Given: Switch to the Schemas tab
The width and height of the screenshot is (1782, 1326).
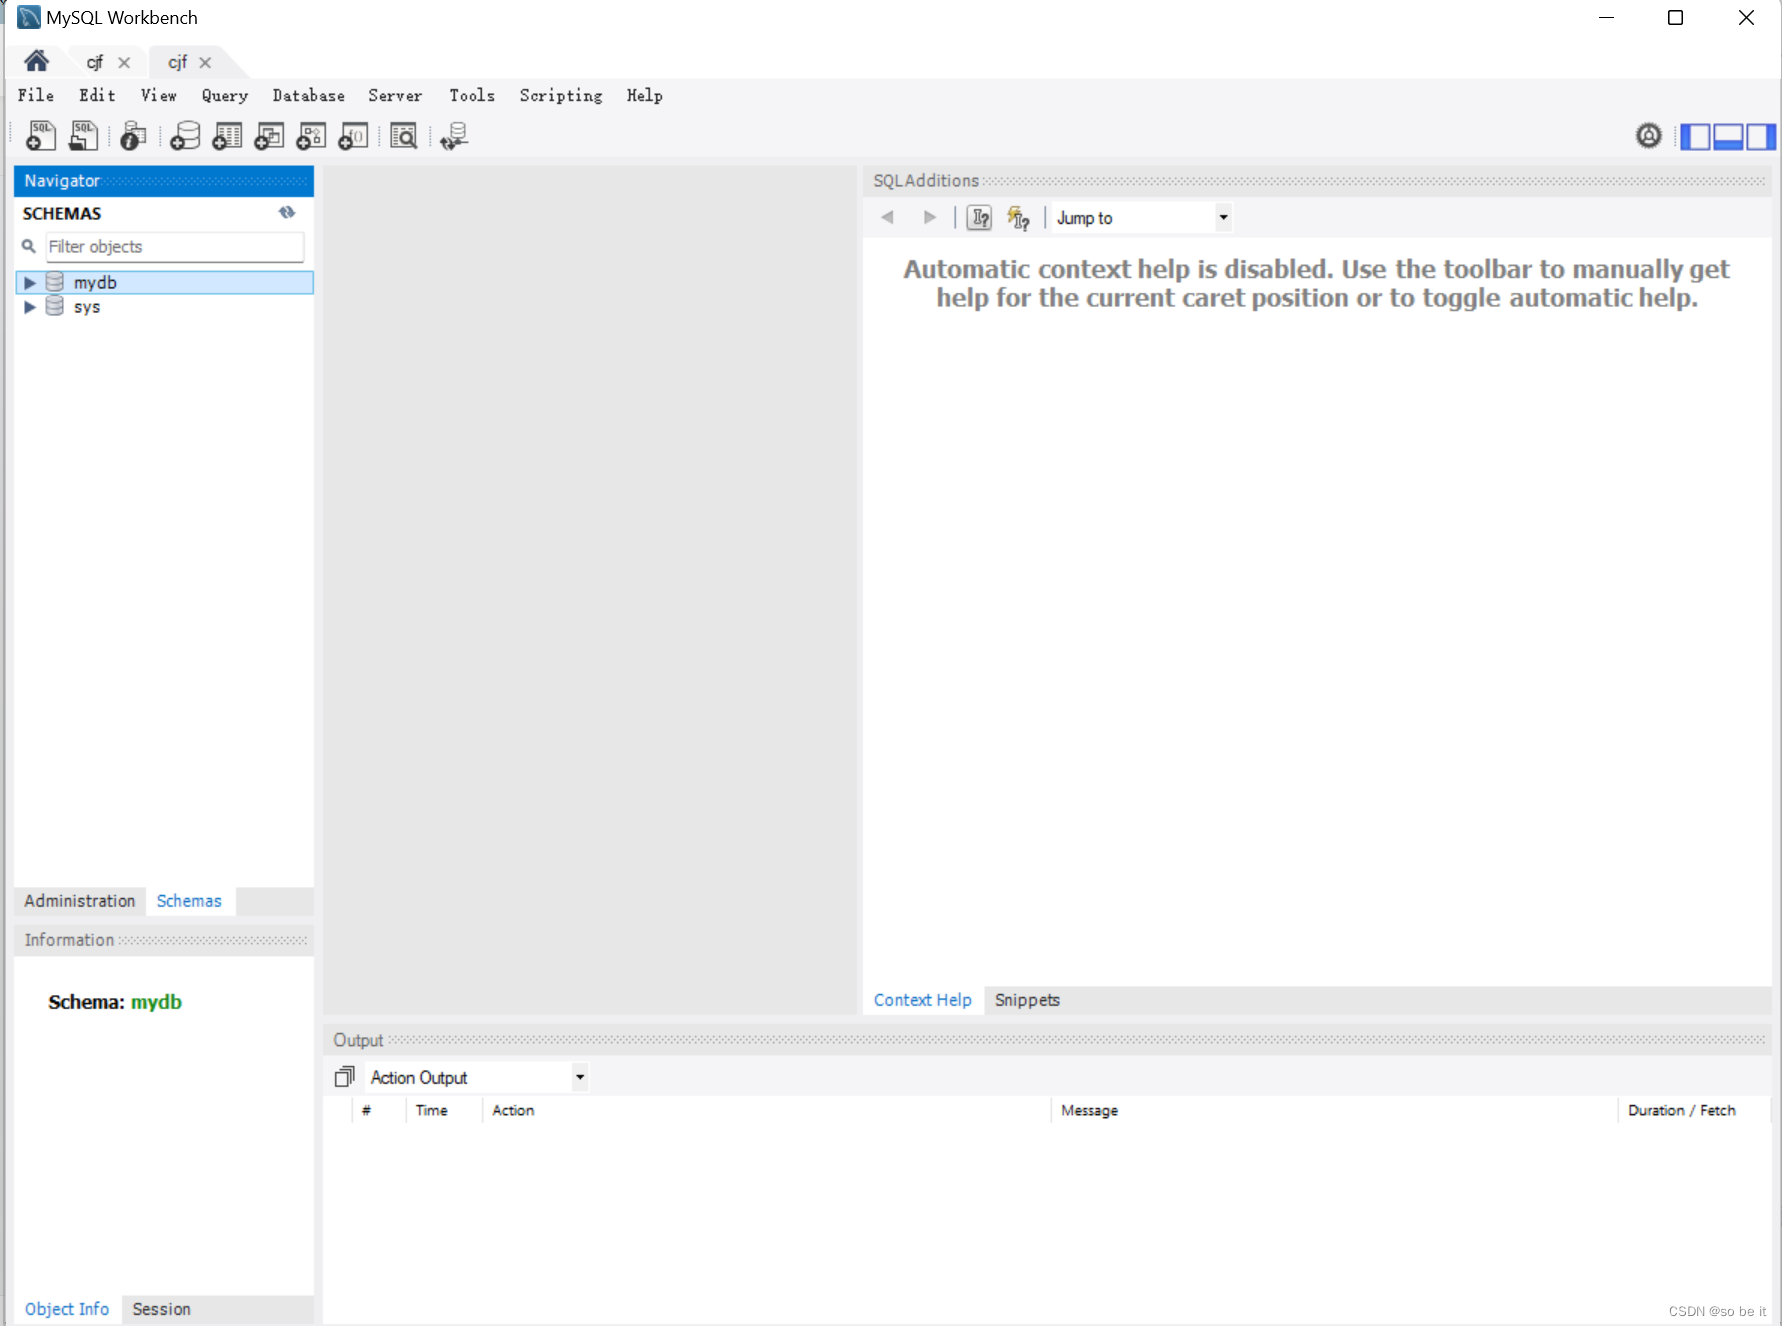Looking at the screenshot, I should tap(189, 901).
